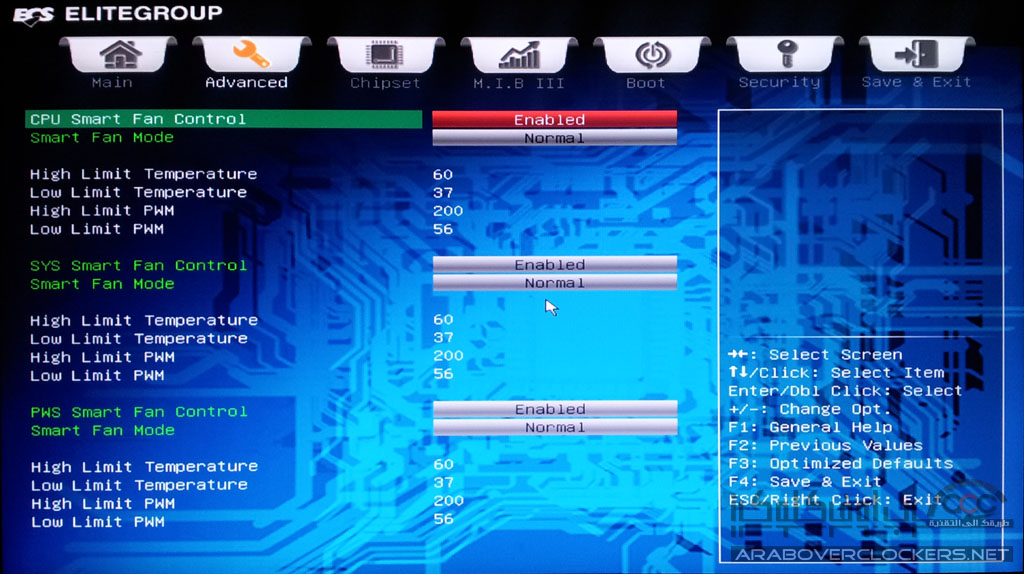The height and width of the screenshot is (574, 1024).
Task: Select the CPU Smart Fan Control label
Action: point(138,119)
